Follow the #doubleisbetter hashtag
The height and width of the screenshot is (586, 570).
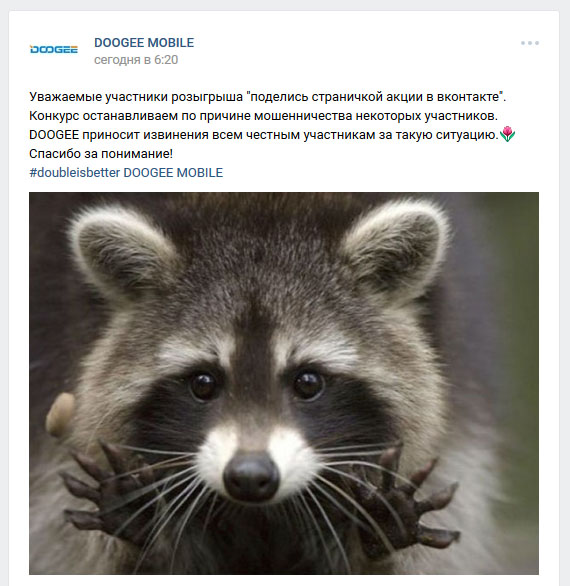74,173
